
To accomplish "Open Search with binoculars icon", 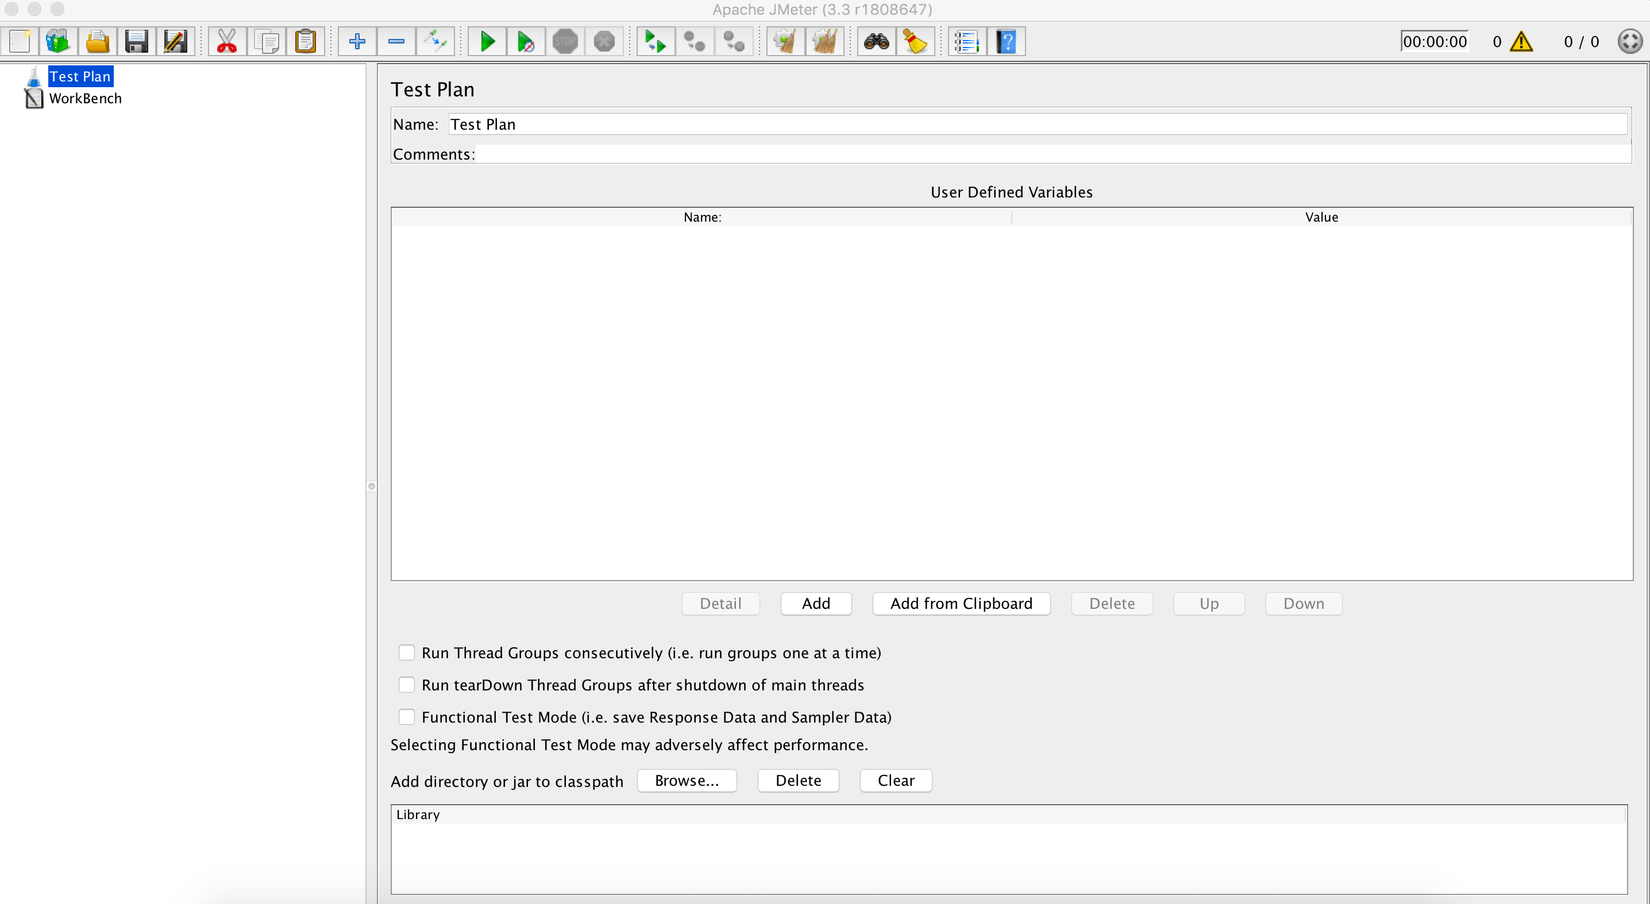I will click(876, 41).
